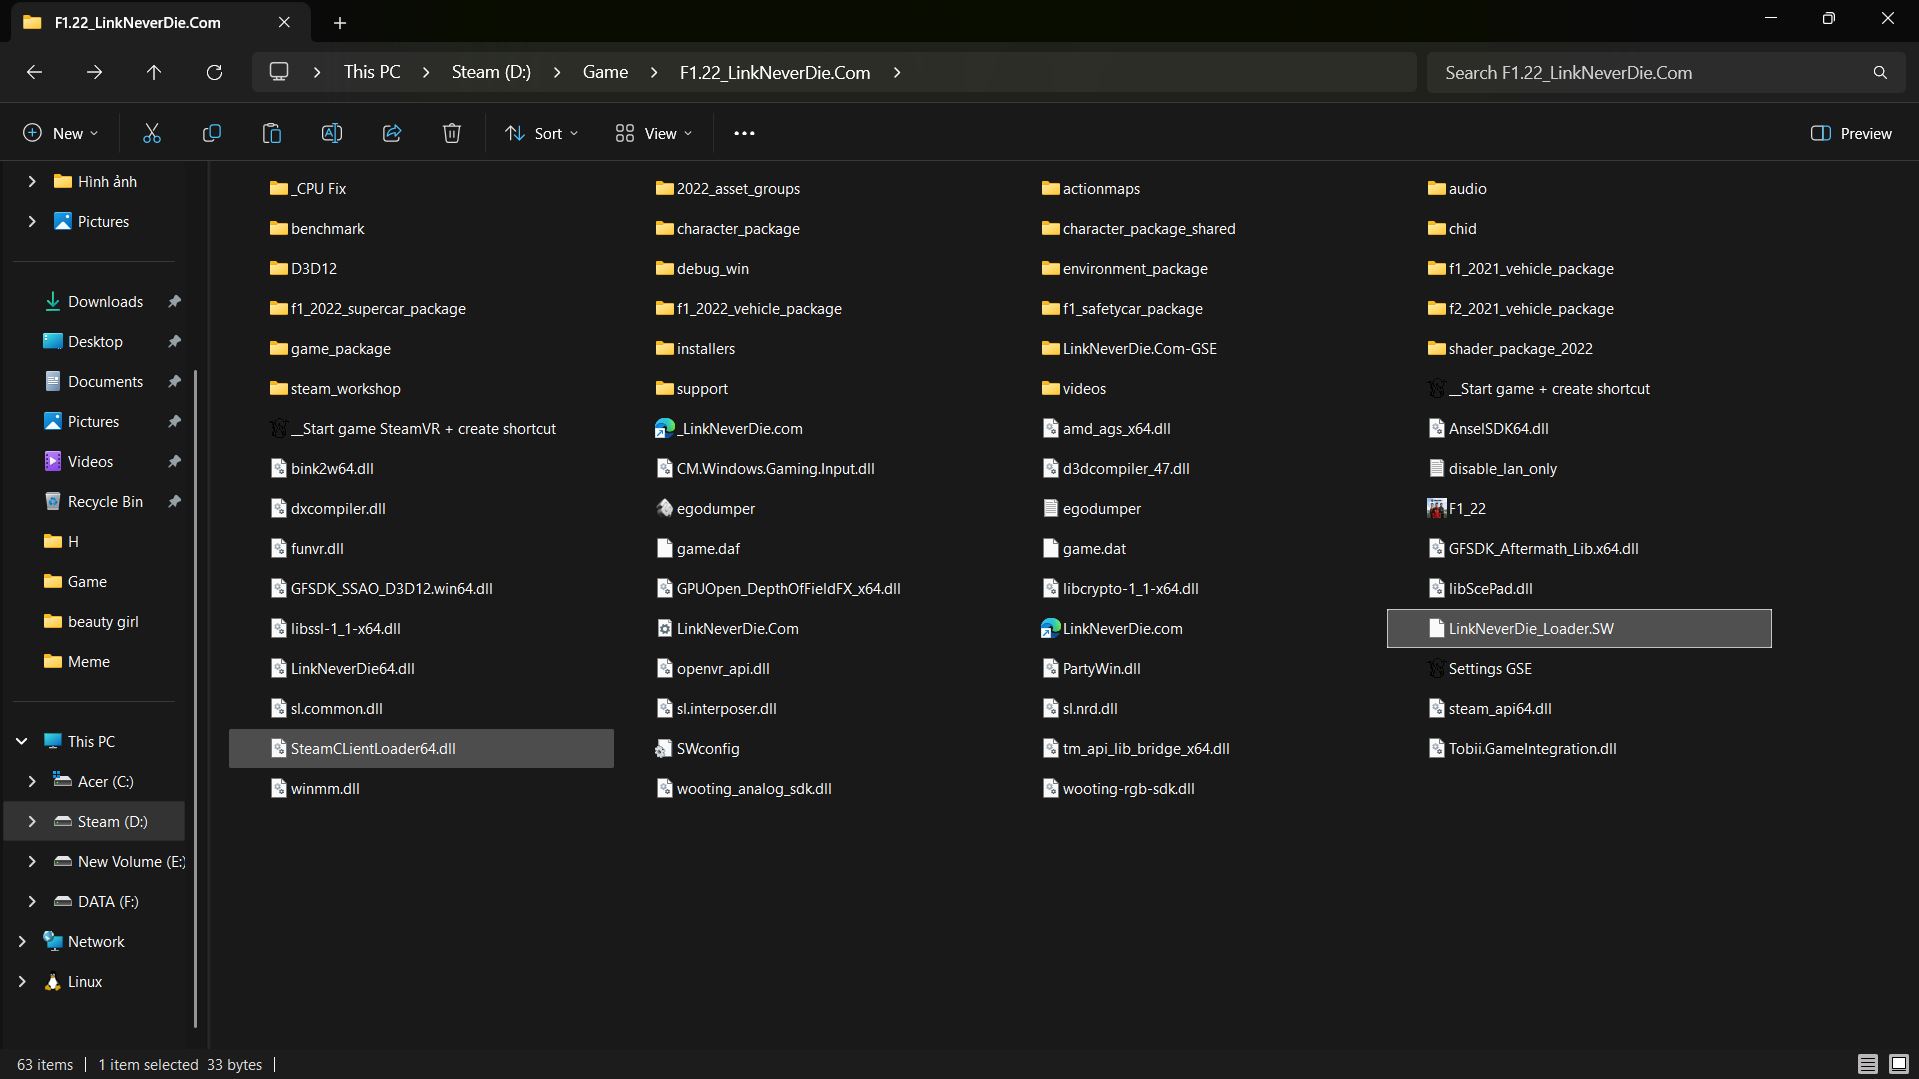Click the New button

[60, 133]
